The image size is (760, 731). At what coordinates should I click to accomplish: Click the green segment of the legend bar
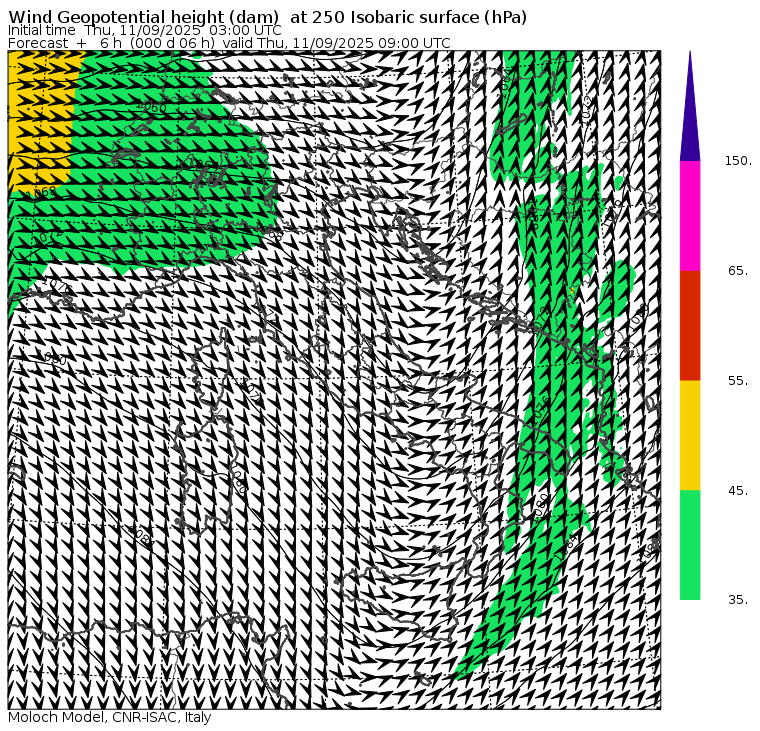690,545
